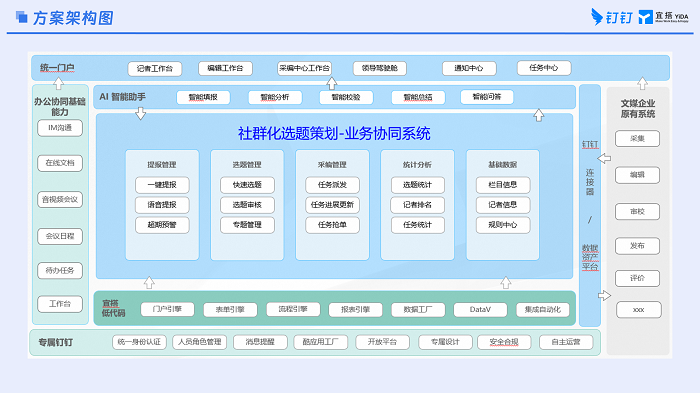Click the 统一身份认证 box

pos(139,342)
